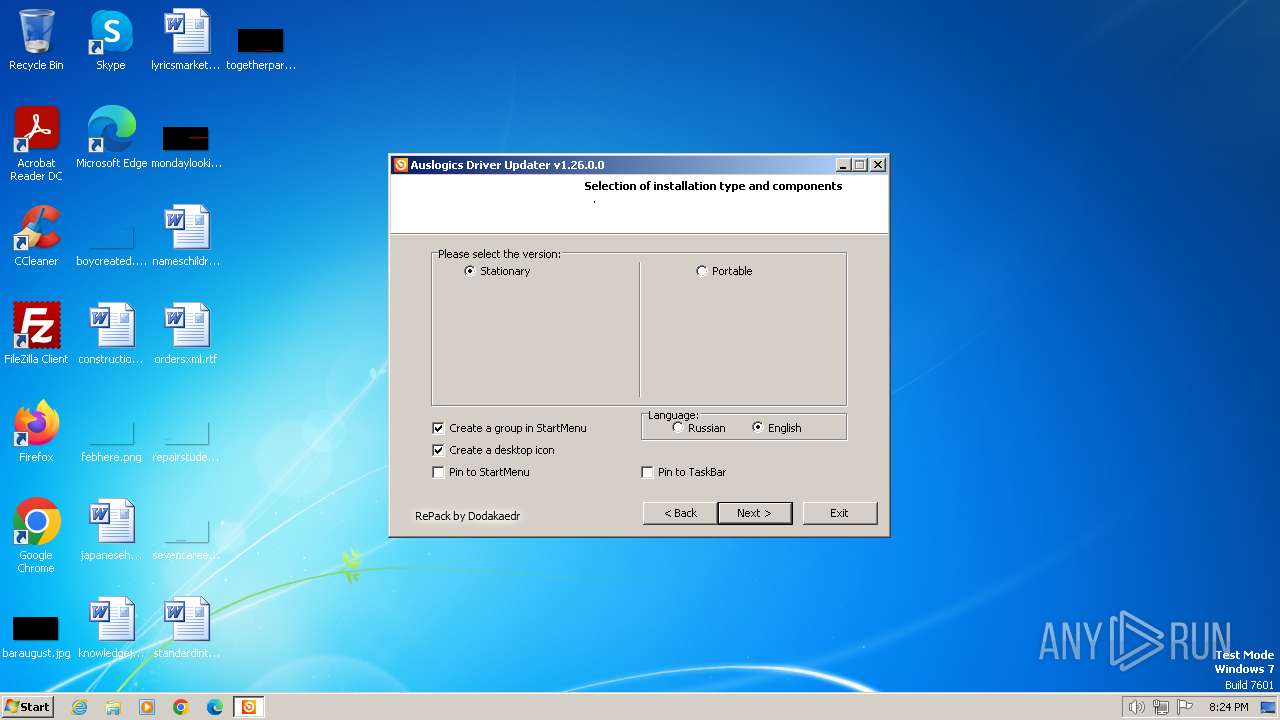This screenshot has height=720, width=1280.
Task: Launch CCleaner desktop shortcut
Action: tap(36, 236)
